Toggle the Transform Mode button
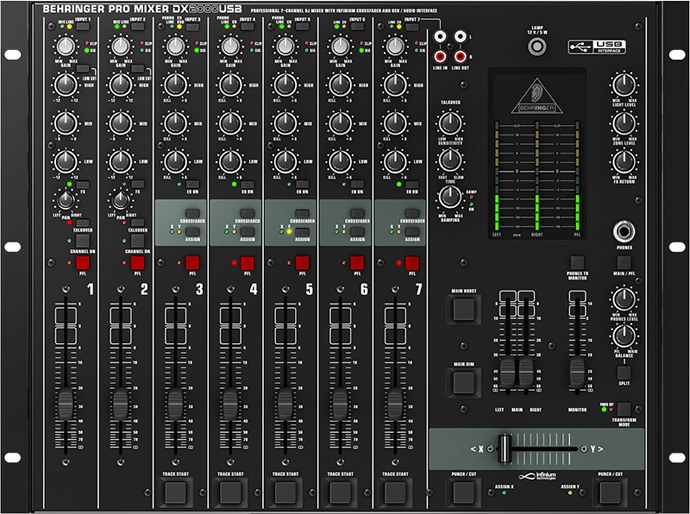690x514 pixels. coord(623,407)
